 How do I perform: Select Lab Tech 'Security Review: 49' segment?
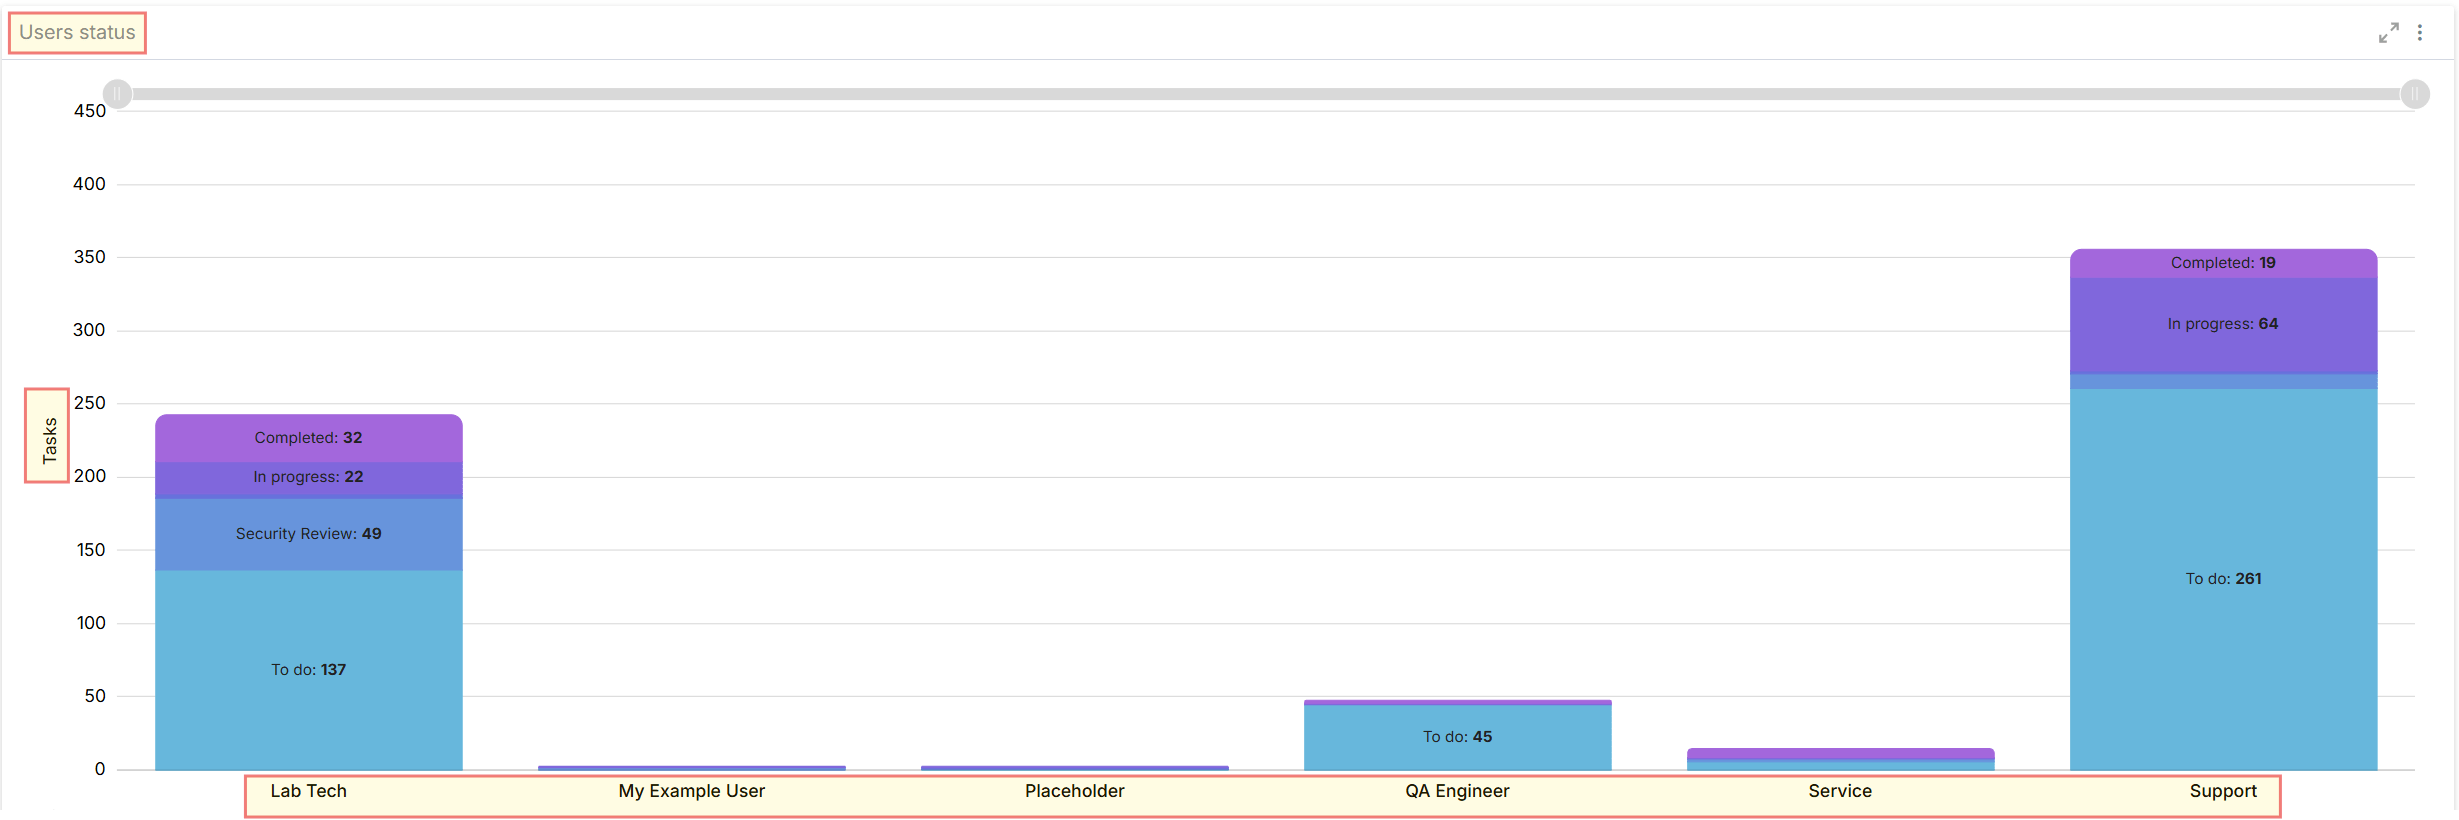point(309,534)
